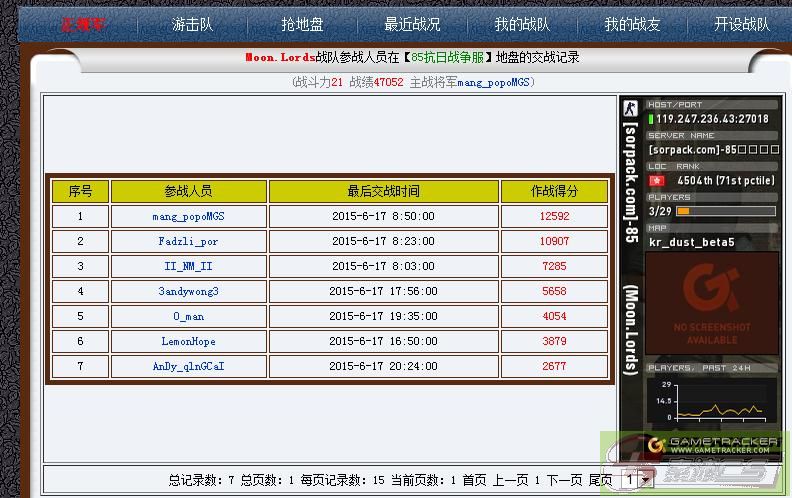Click the red logo in navigation bar
The width and height of the screenshot is (792, 498).
coord(83,24)
